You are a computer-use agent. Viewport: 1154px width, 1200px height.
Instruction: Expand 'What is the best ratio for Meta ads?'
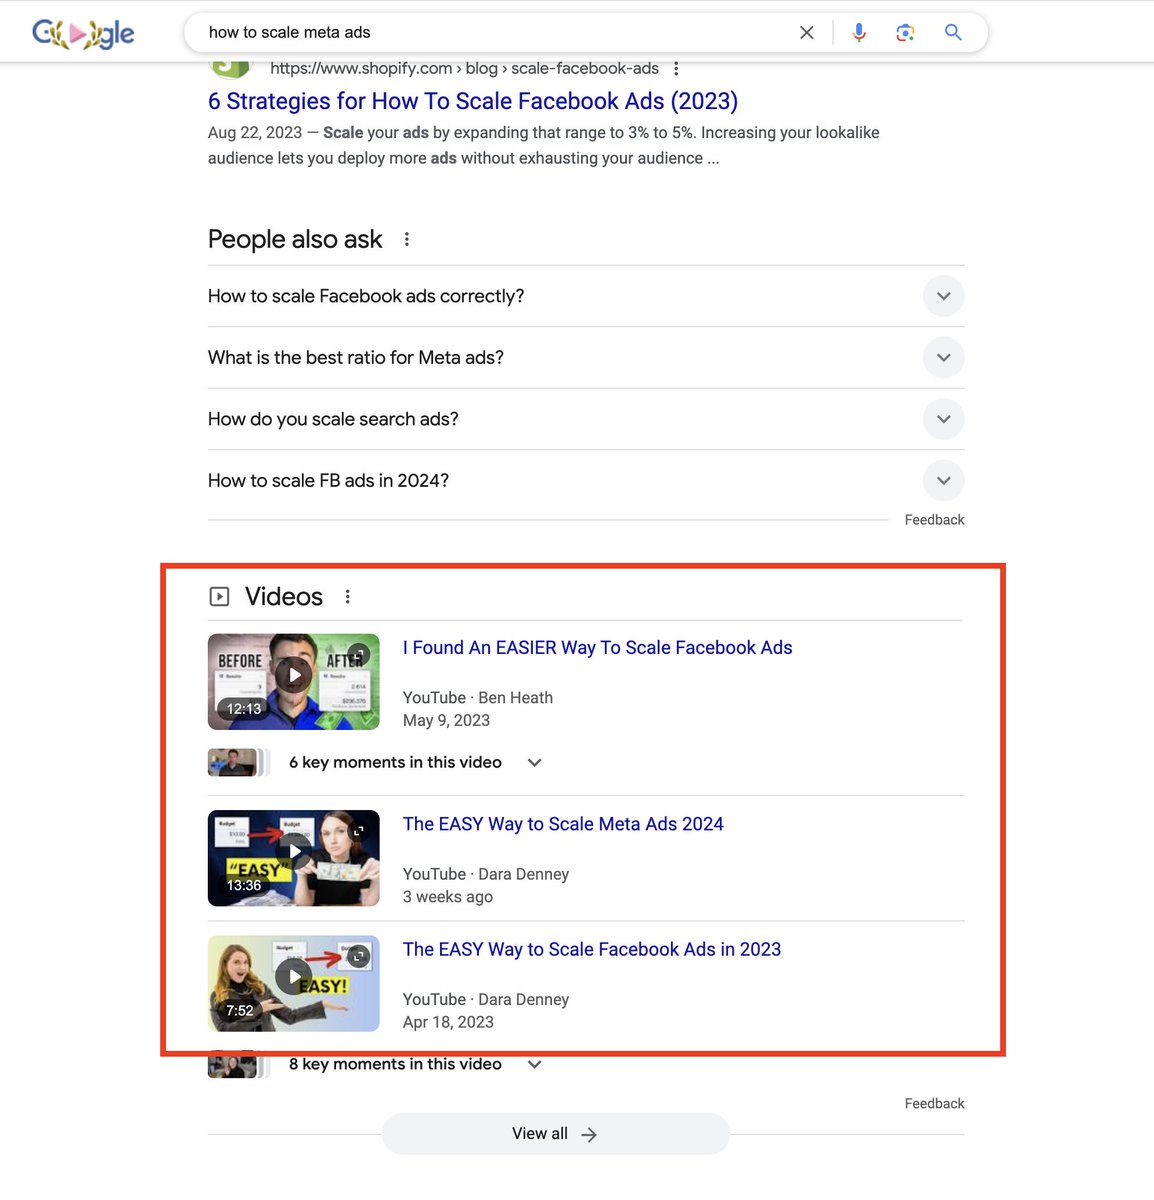[x=586, y=358]
